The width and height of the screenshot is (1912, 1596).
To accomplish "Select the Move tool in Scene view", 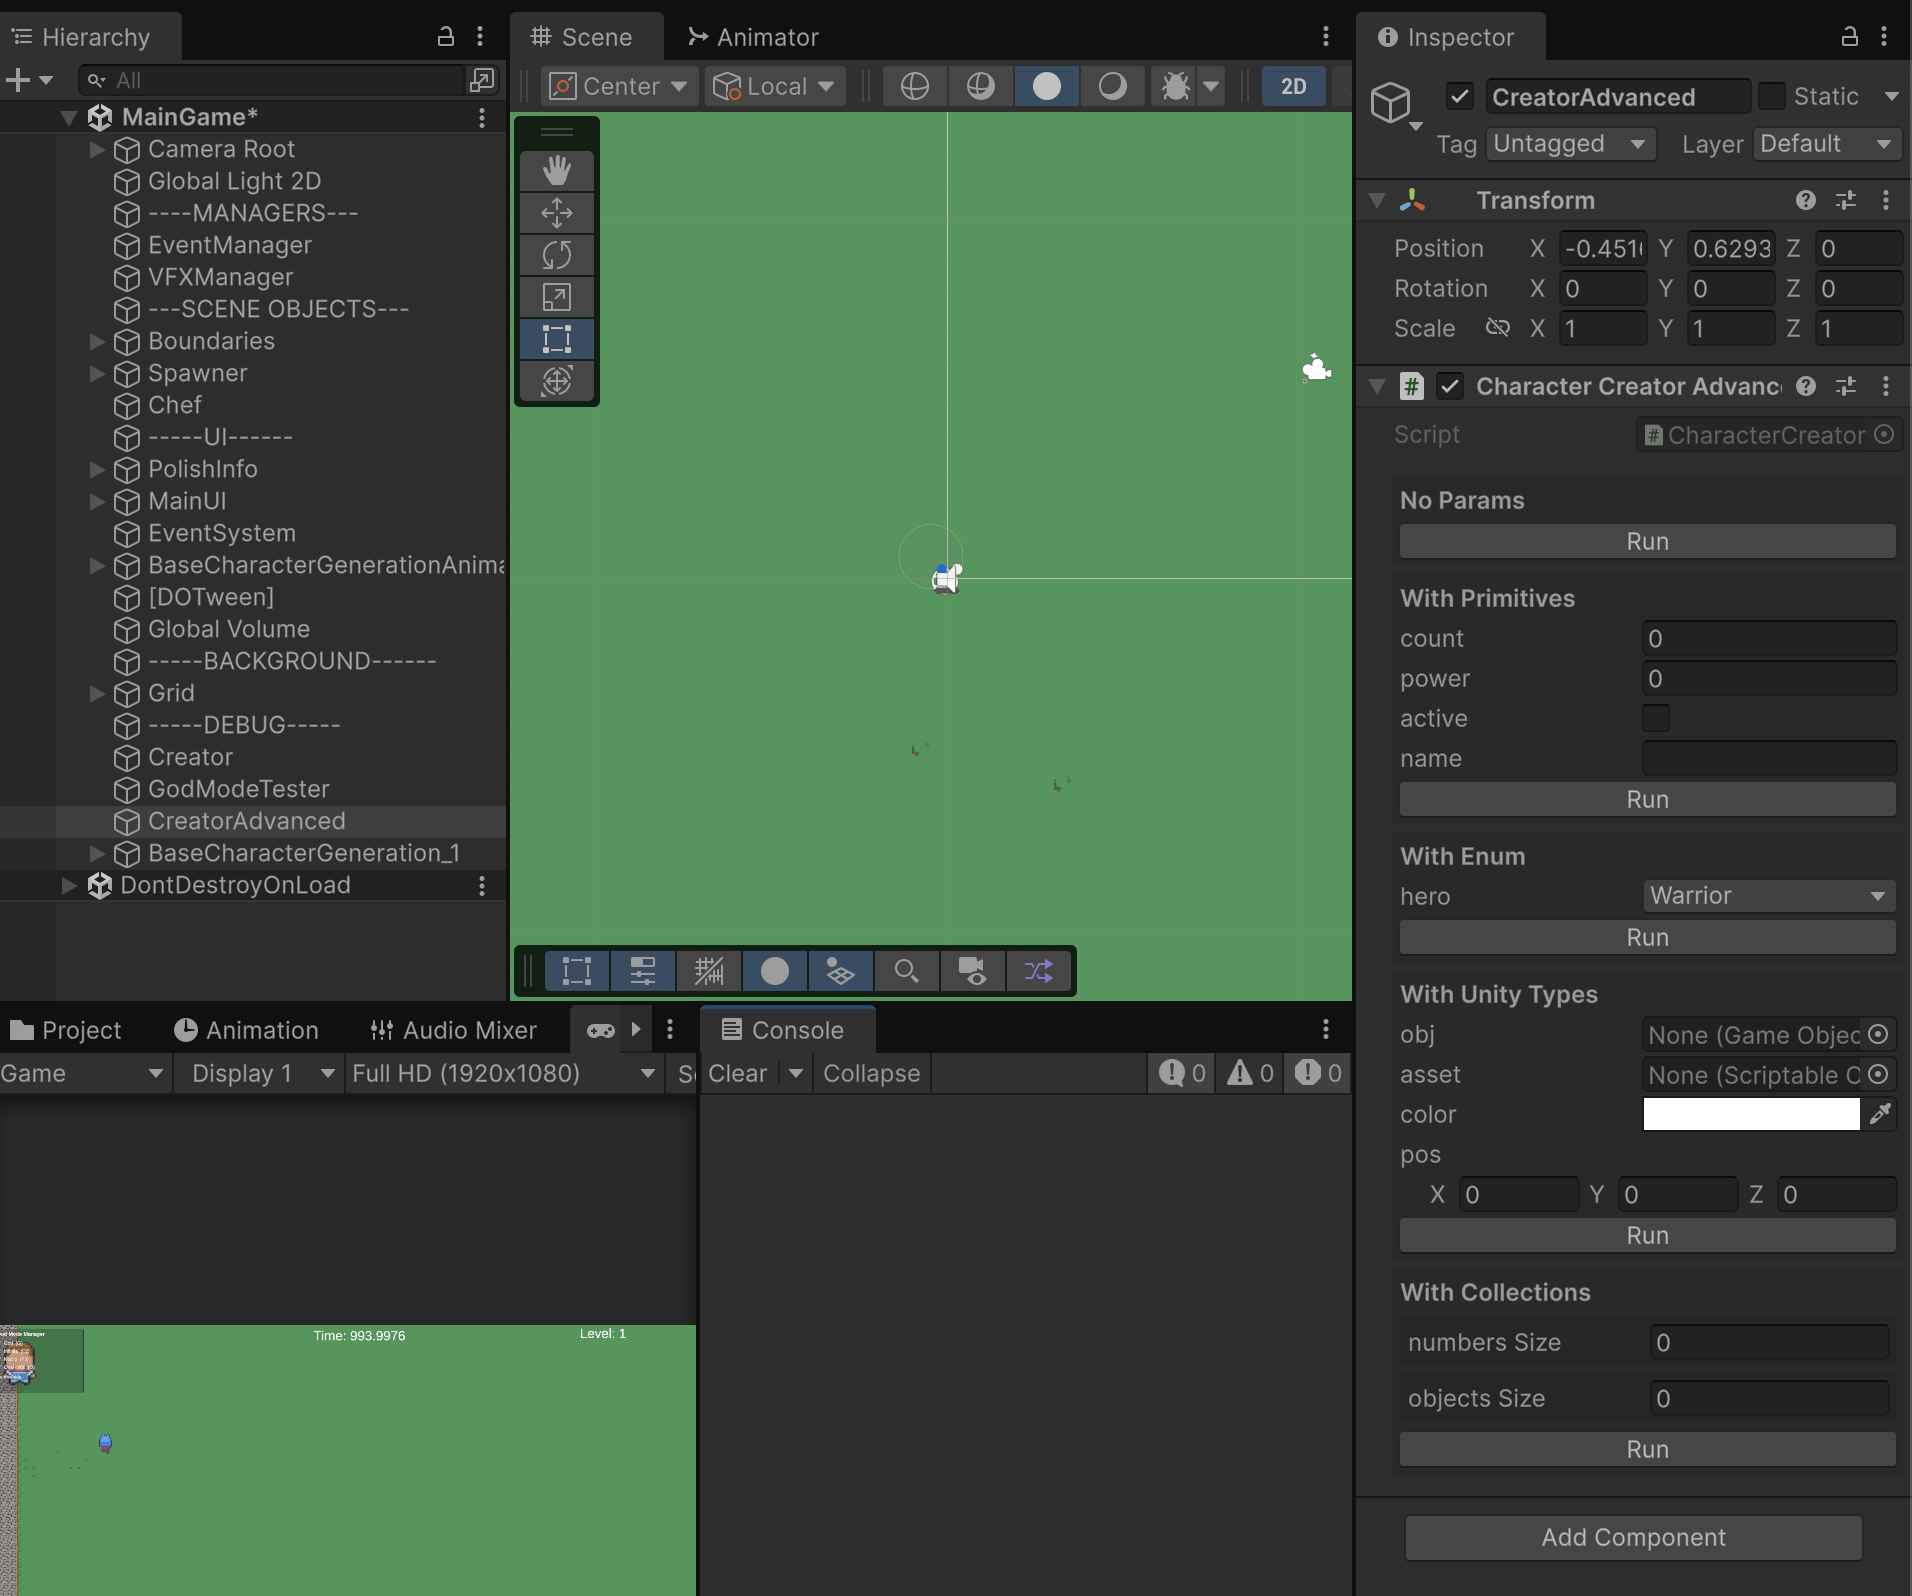I will click(557, 213).
